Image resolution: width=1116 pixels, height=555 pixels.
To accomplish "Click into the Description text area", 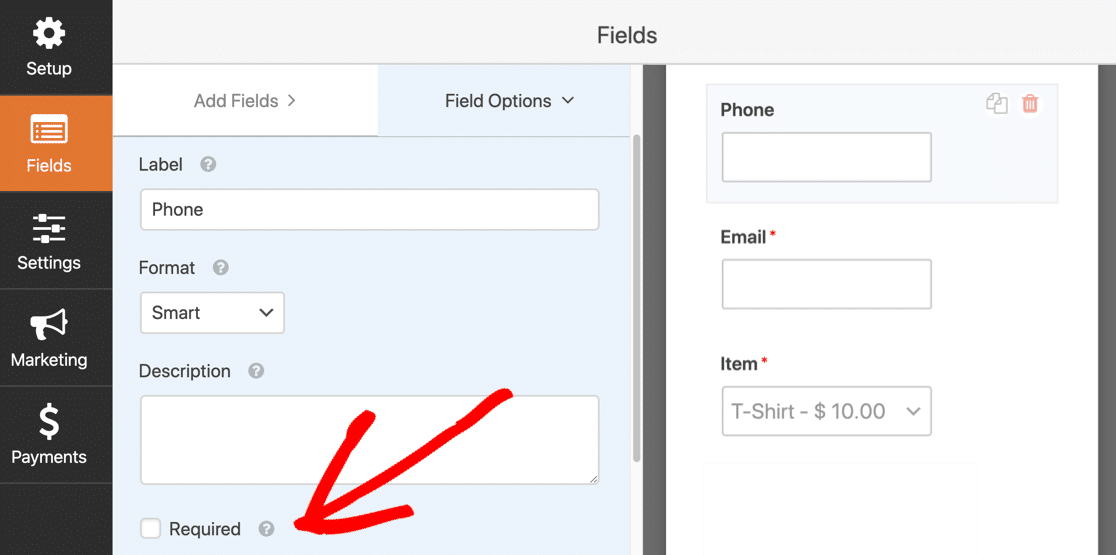I will [x=369, y=440].
